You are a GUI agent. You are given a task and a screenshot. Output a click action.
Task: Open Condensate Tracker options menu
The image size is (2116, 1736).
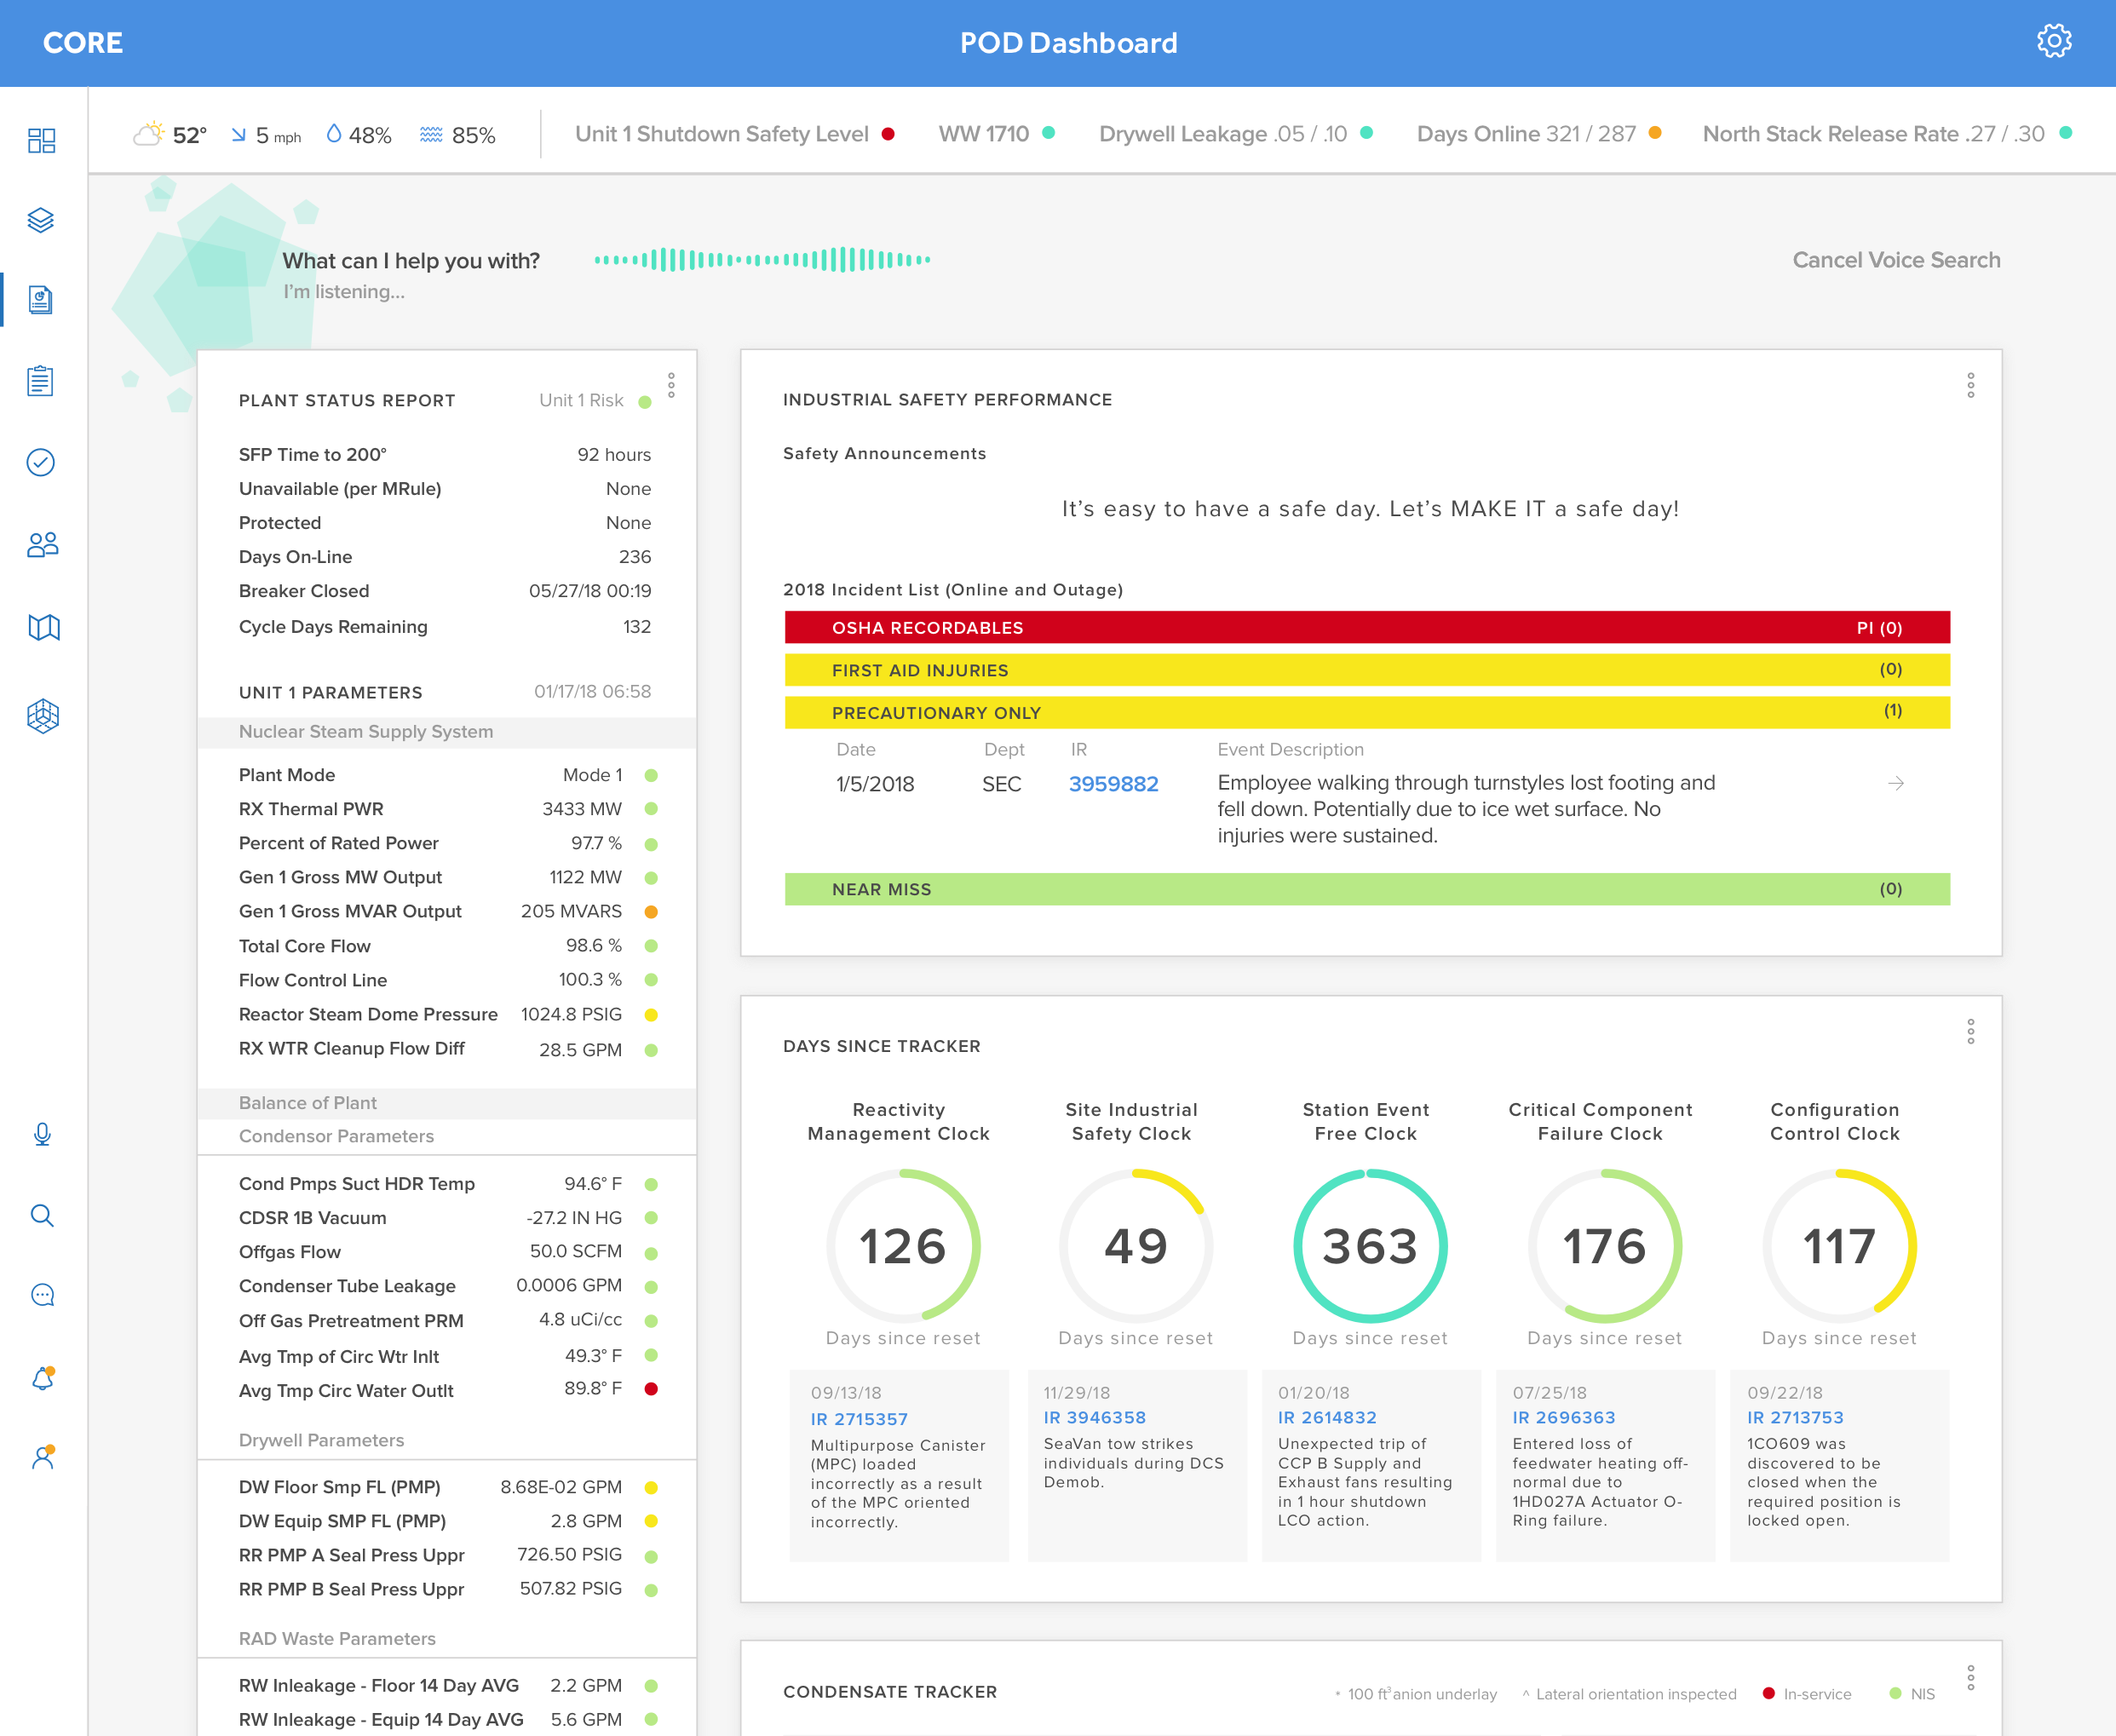click(1970, 1677)
